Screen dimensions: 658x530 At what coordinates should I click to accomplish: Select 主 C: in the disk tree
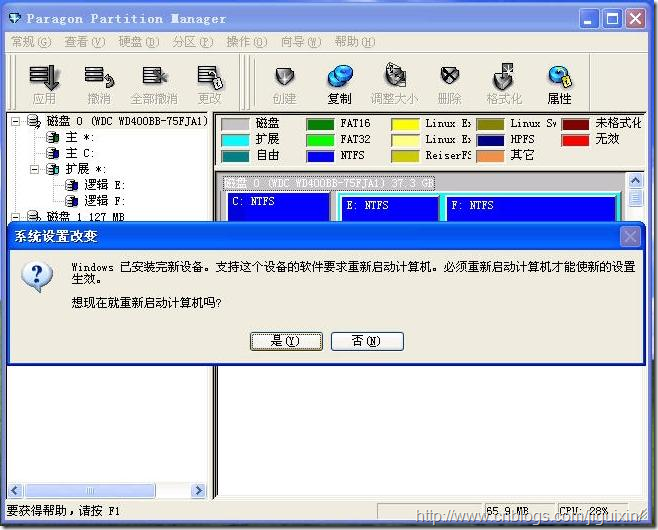click(x=80, y=153)
